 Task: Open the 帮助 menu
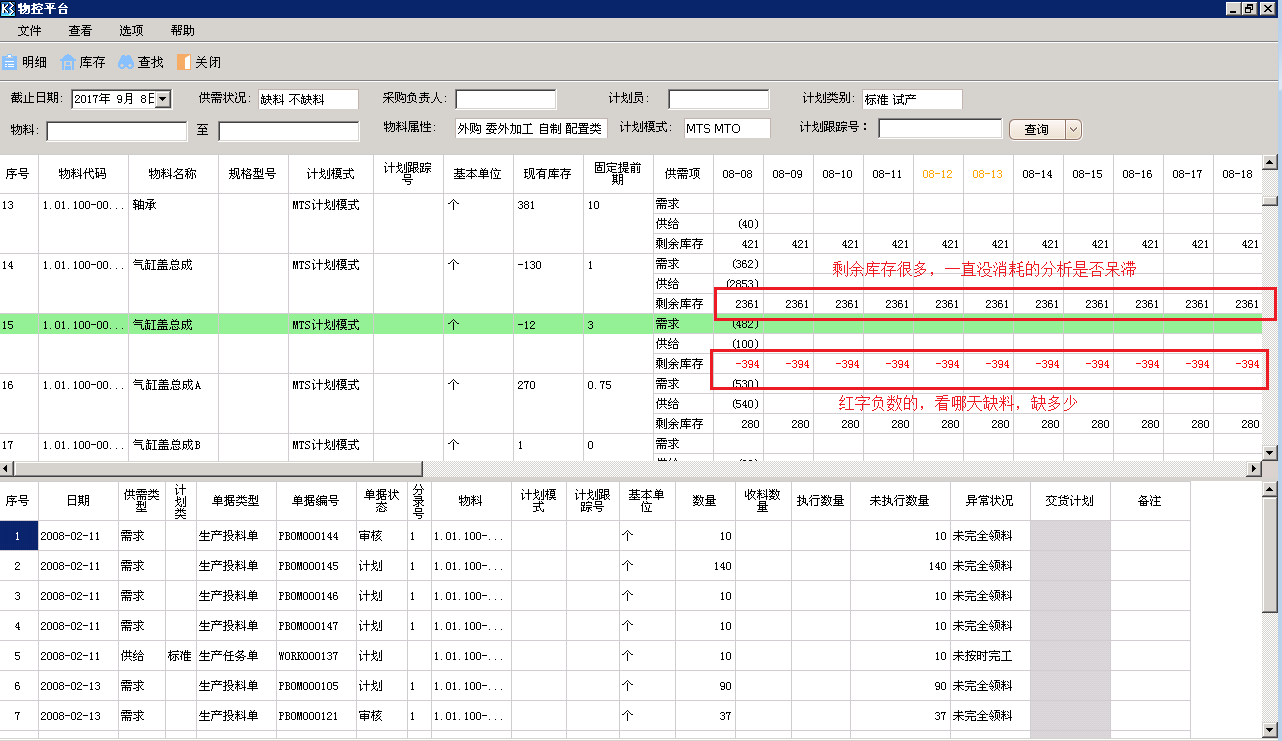click(183, 31)
